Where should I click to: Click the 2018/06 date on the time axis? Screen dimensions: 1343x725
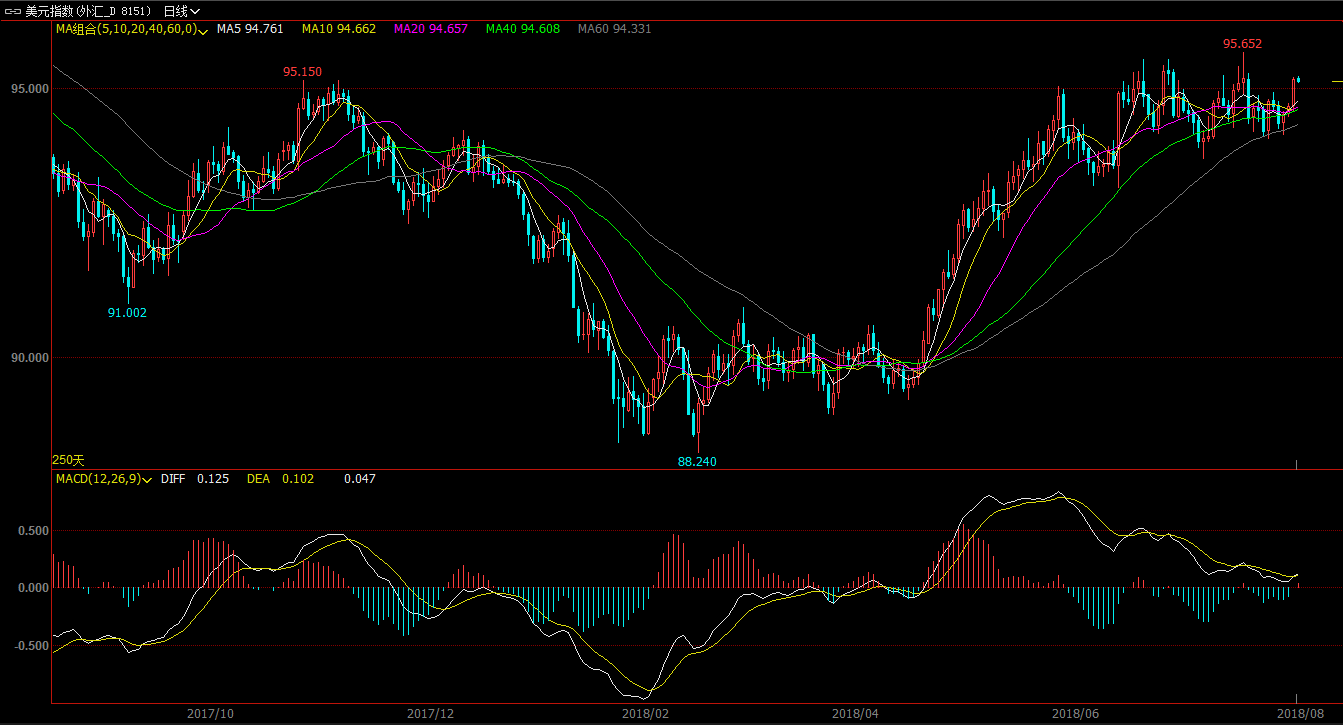1075,714
